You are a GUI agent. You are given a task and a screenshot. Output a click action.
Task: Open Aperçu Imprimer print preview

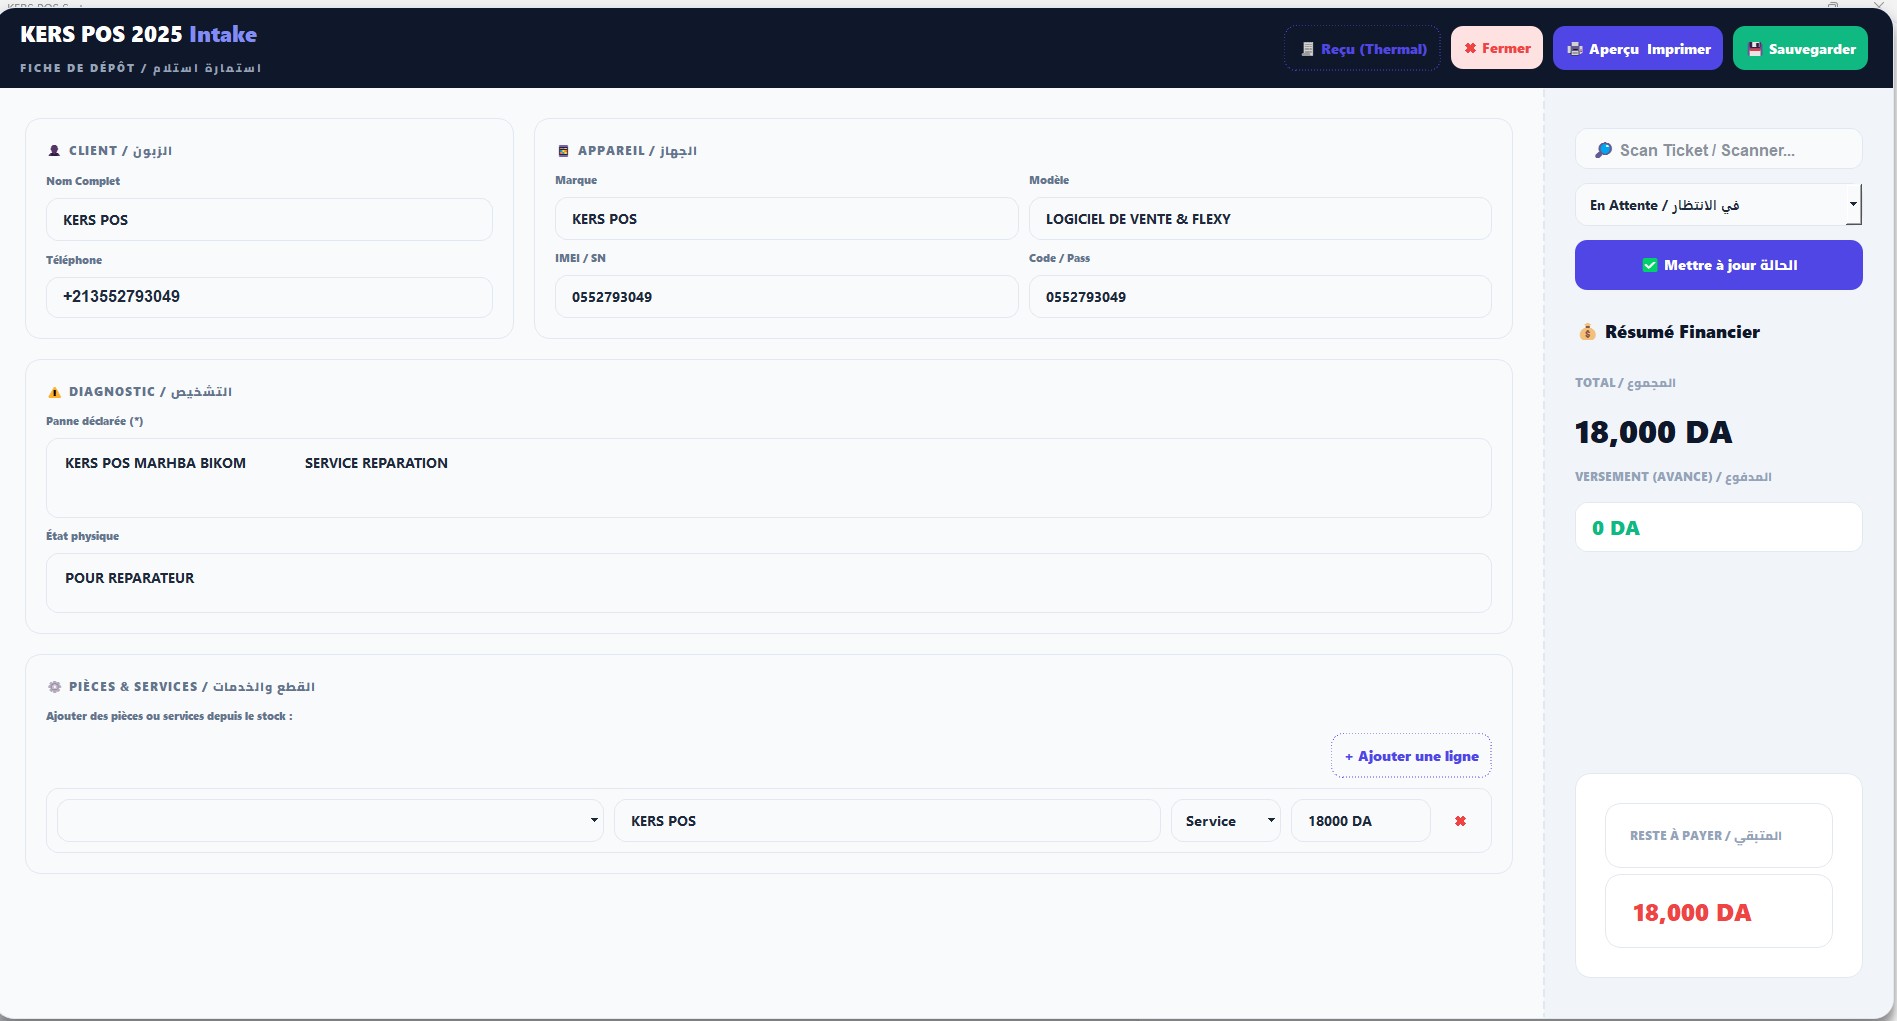coord(1637,49)
